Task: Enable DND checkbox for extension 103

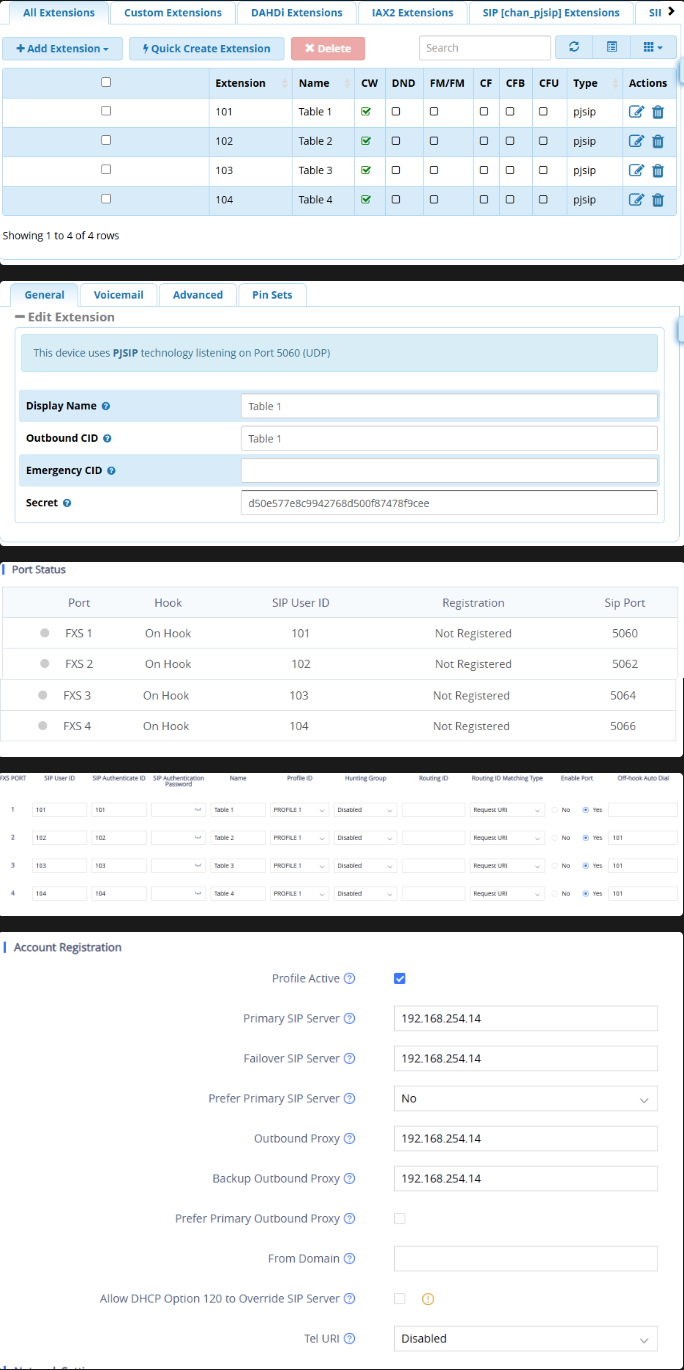Action: pos(396,170)
